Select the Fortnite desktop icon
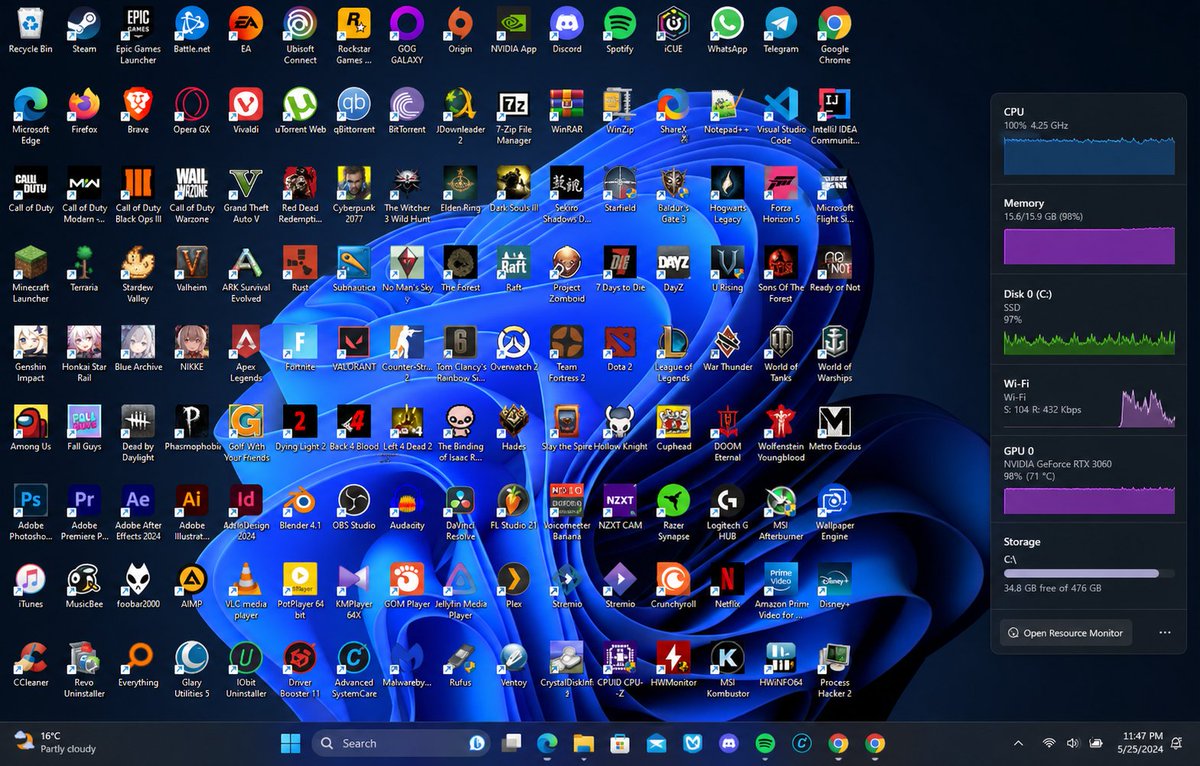The height and width of the screenshot is (766, 1200). pos(300,348)
